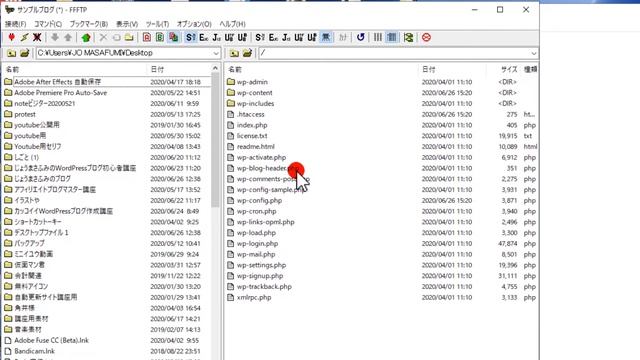Viewport: 640px width, 360px height.
Task: Open change-folder icon for local pane
Action: click(x=24, y=53)
